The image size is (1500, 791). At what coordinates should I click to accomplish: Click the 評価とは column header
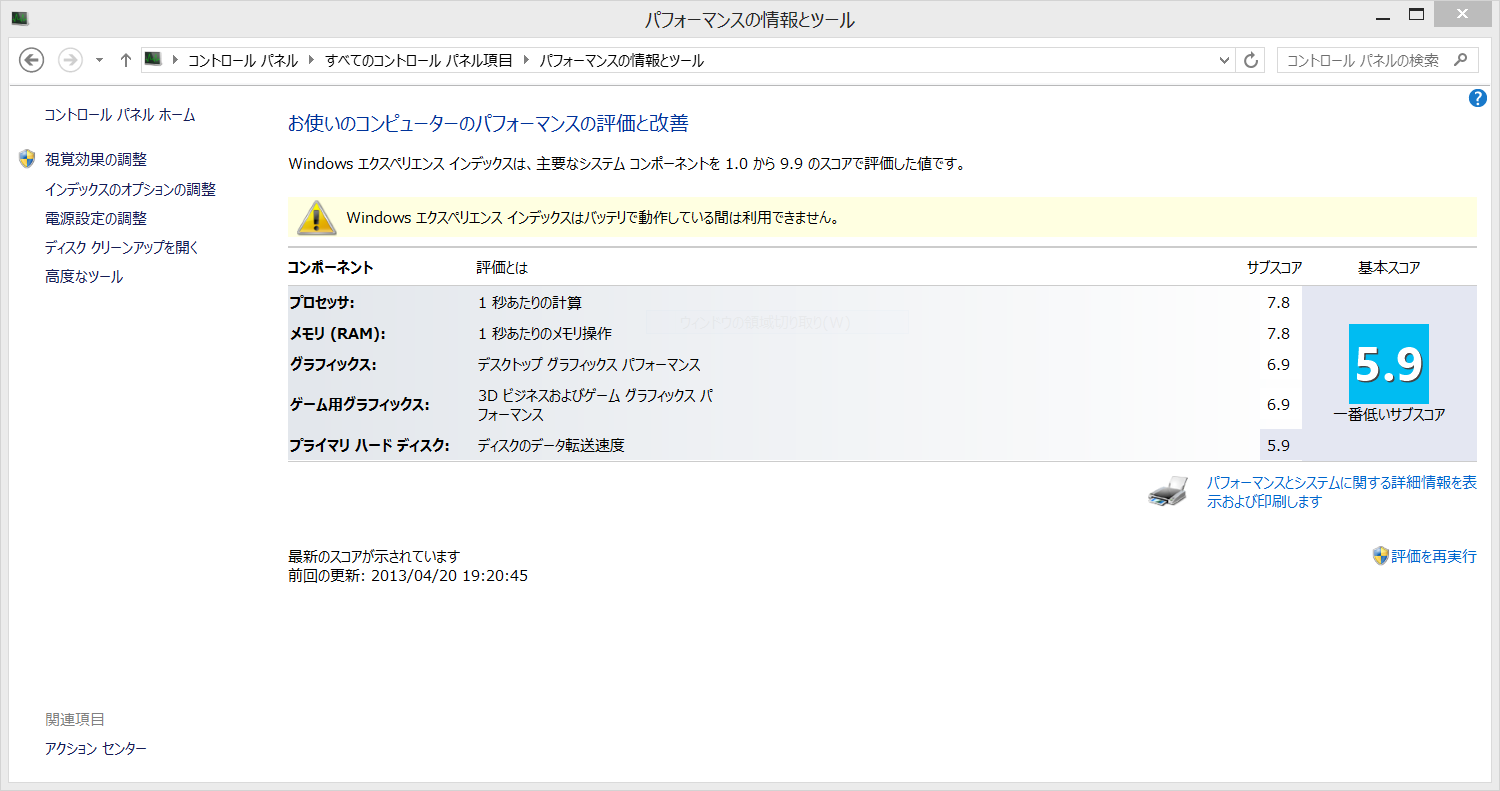coord(502,267)
